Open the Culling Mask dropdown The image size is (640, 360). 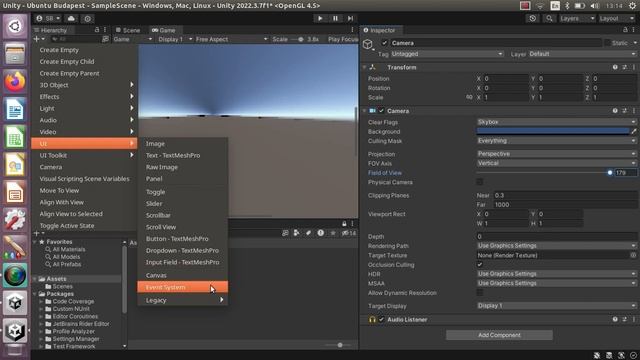(557, 141)
